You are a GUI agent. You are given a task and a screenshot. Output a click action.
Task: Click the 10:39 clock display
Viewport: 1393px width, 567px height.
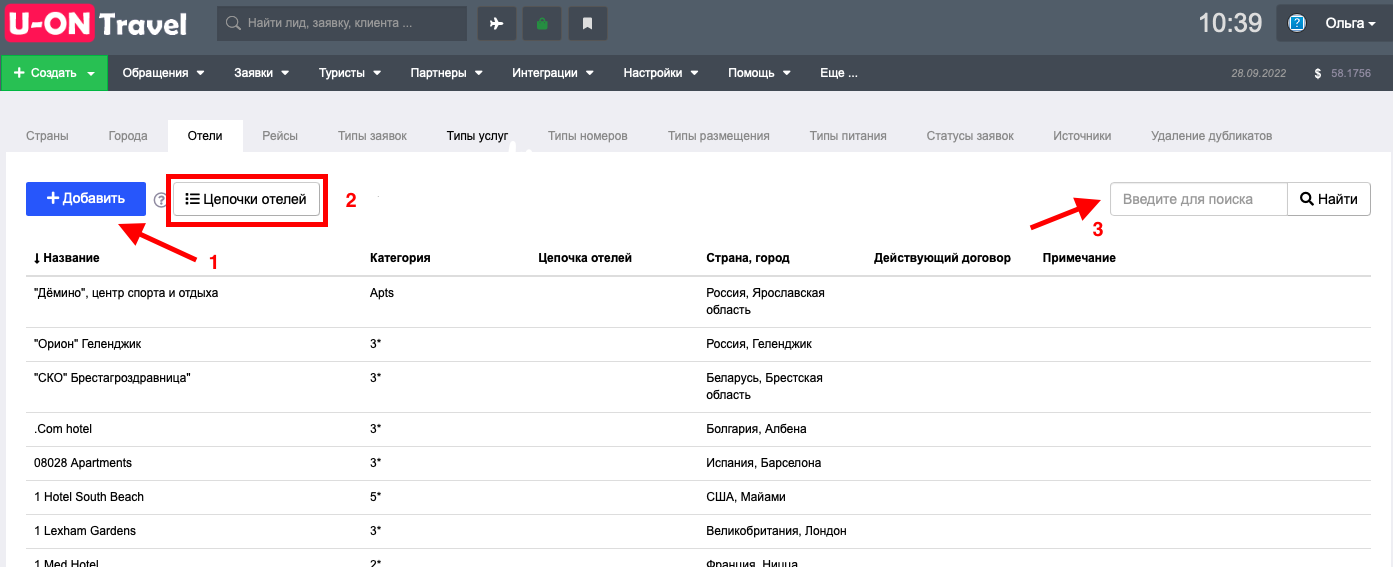point(1230,23)
